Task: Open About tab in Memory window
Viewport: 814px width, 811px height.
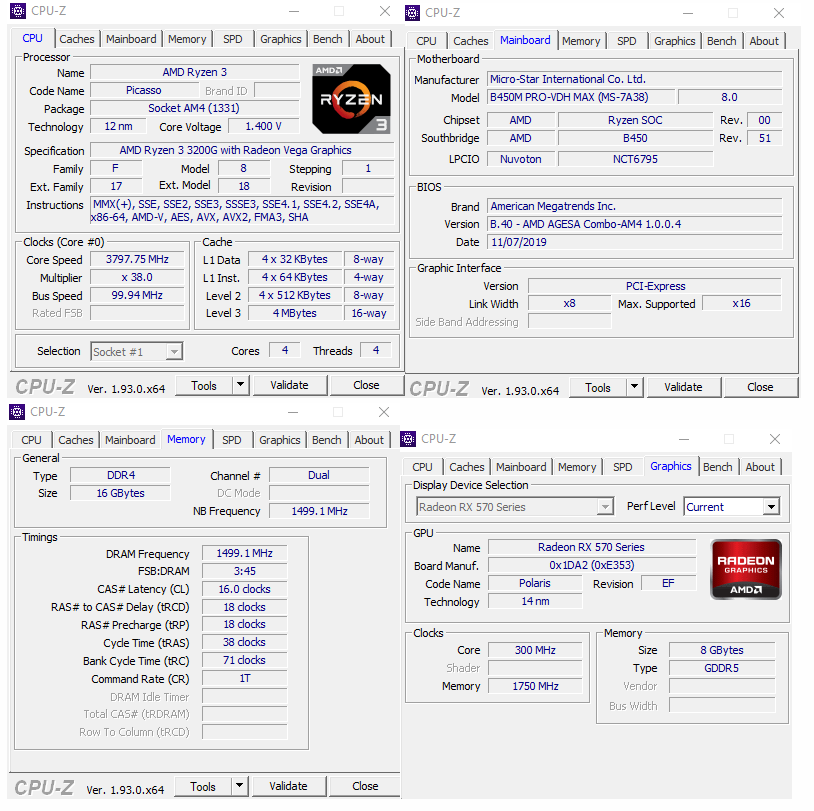Action: pyautogui.click(x=369, y=440)
